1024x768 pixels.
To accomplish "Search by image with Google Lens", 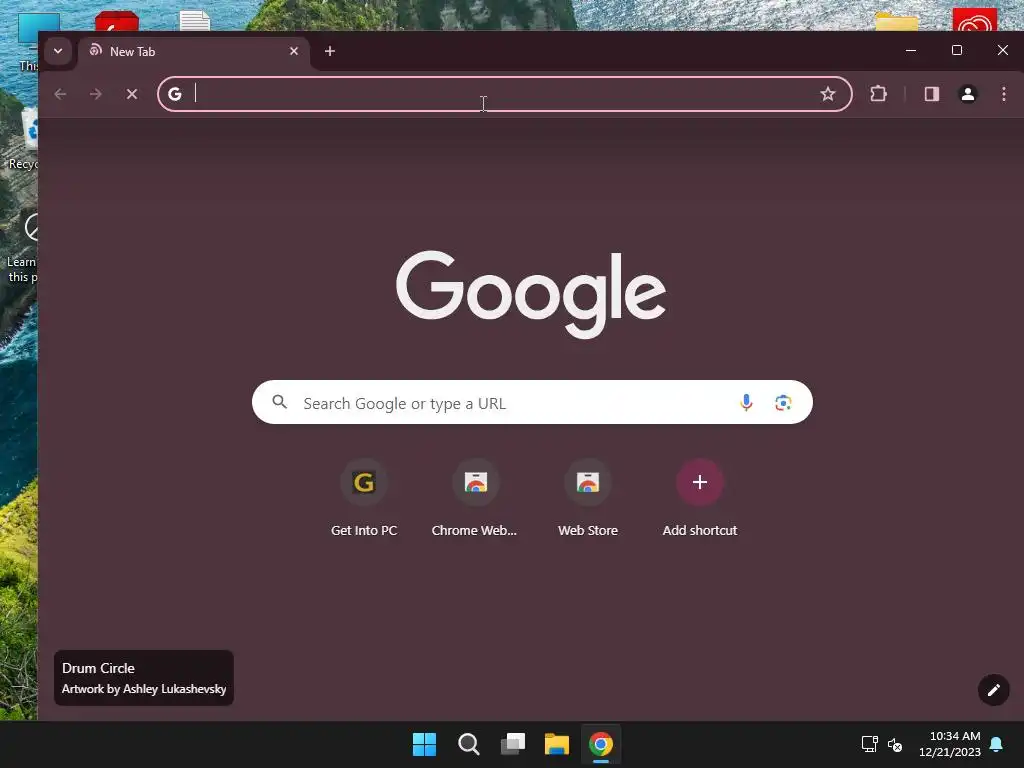I will pyautogui.click(x=783, y=402).
